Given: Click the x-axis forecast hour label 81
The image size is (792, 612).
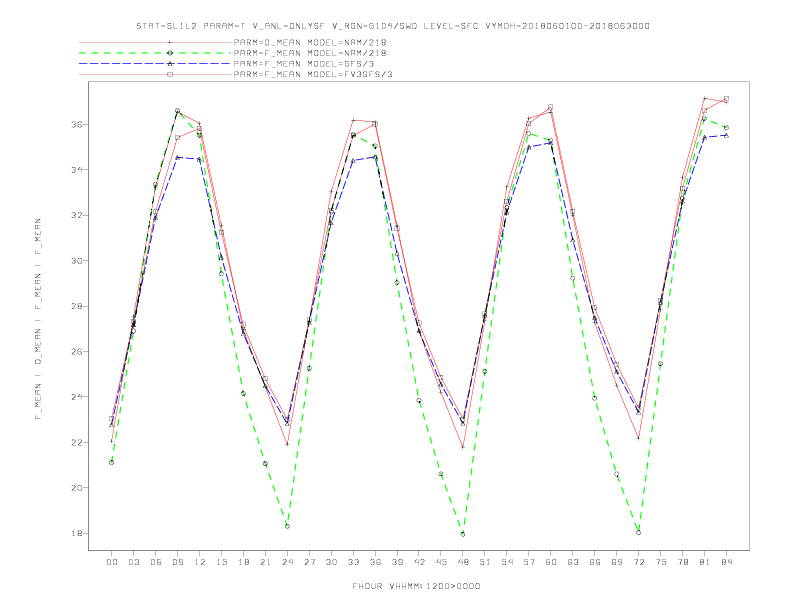Looking at the screenshot, I should point(705,562).
